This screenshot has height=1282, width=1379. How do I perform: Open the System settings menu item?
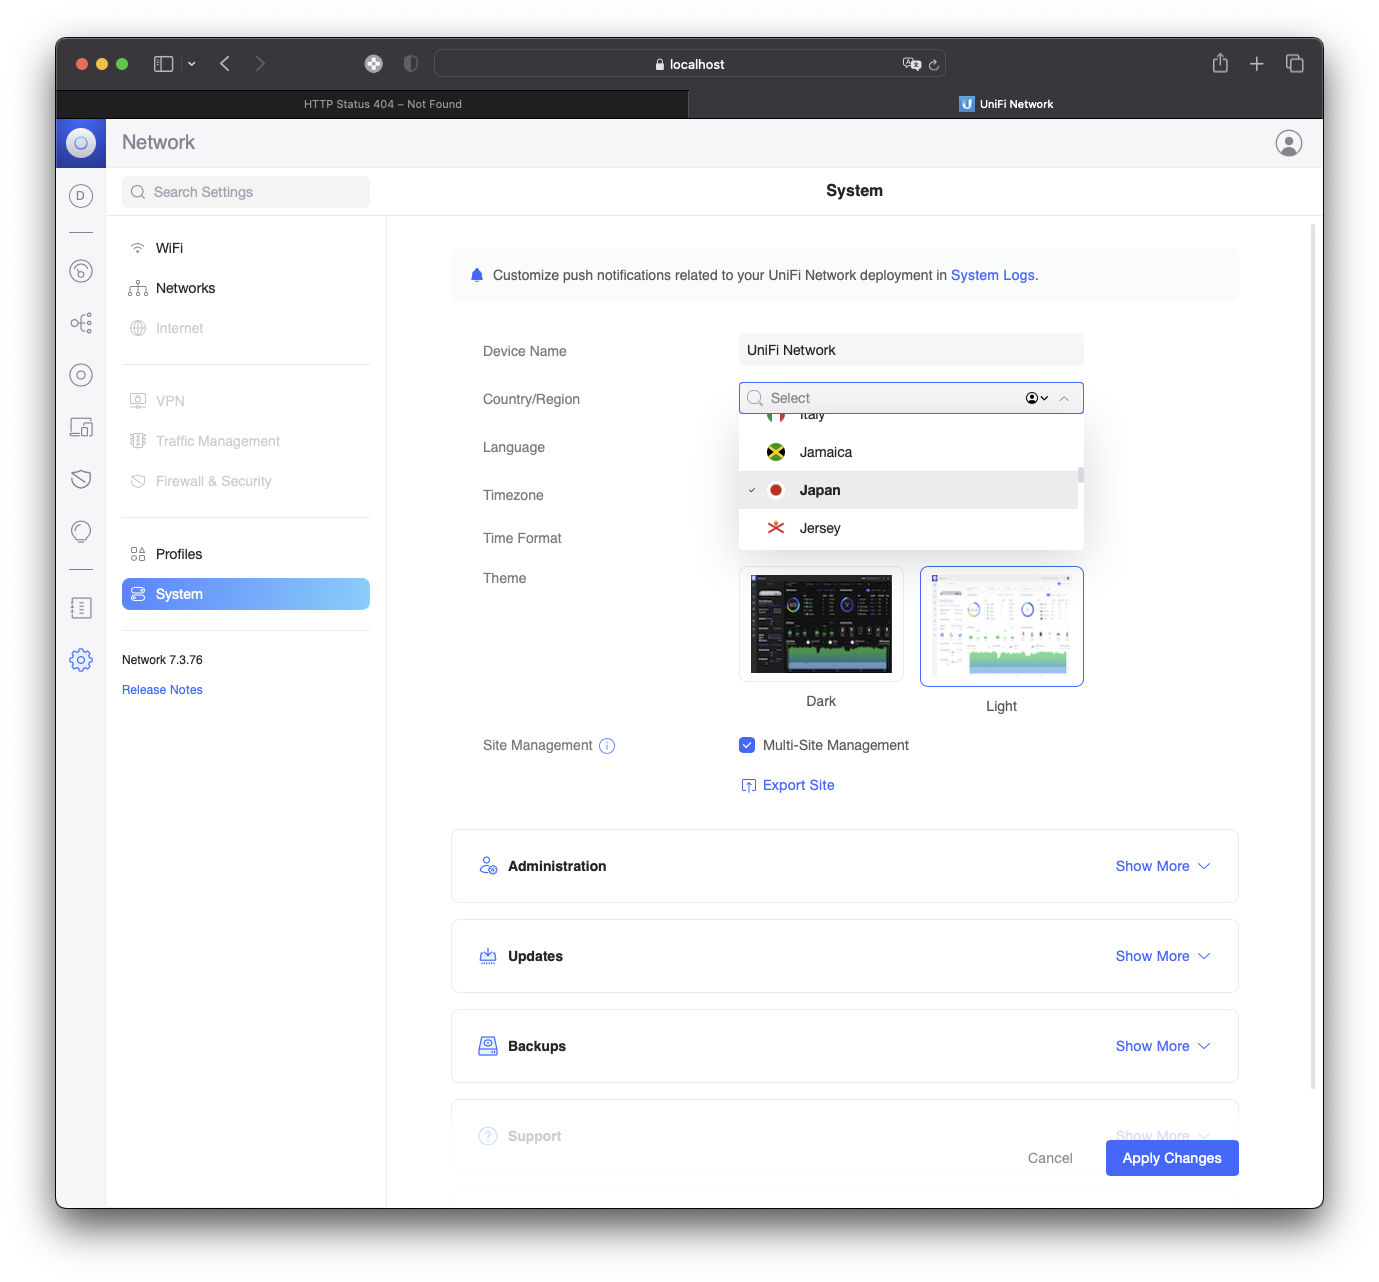(246, 594)
